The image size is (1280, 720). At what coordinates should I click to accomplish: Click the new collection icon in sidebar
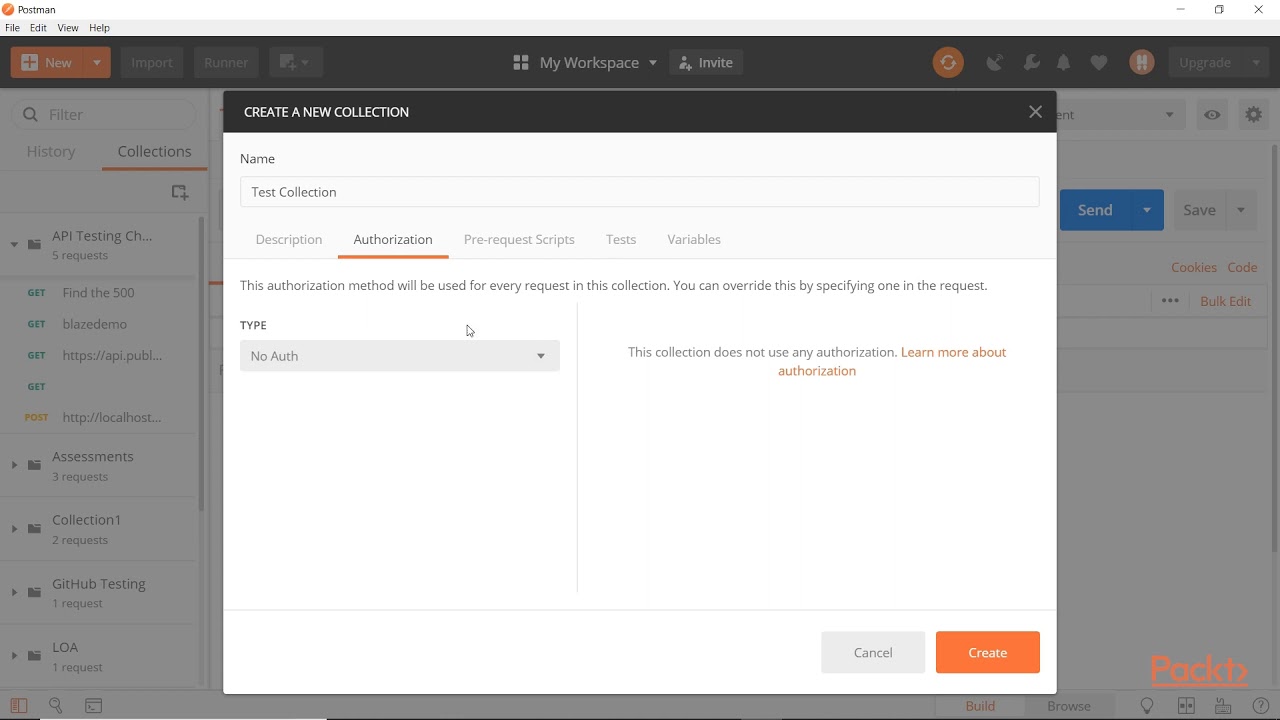180,192
